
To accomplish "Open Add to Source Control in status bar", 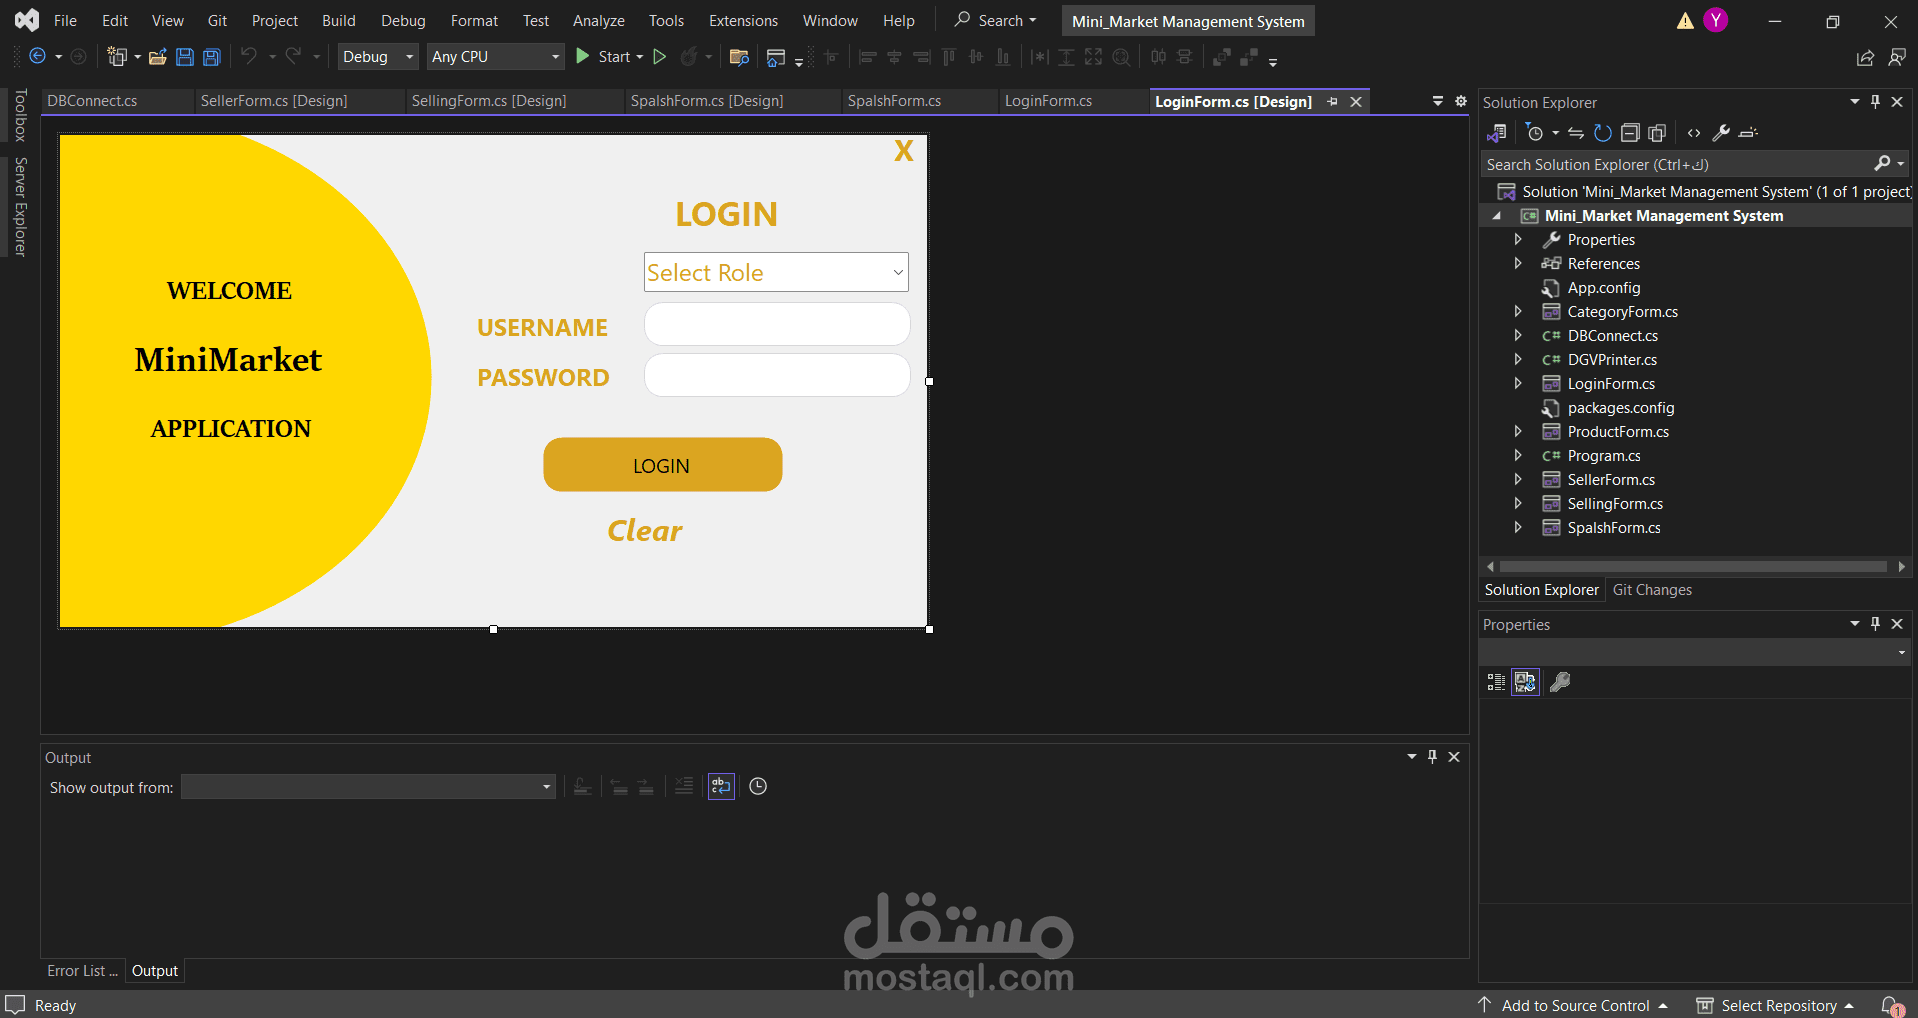I will [x=1575, y=1005].
